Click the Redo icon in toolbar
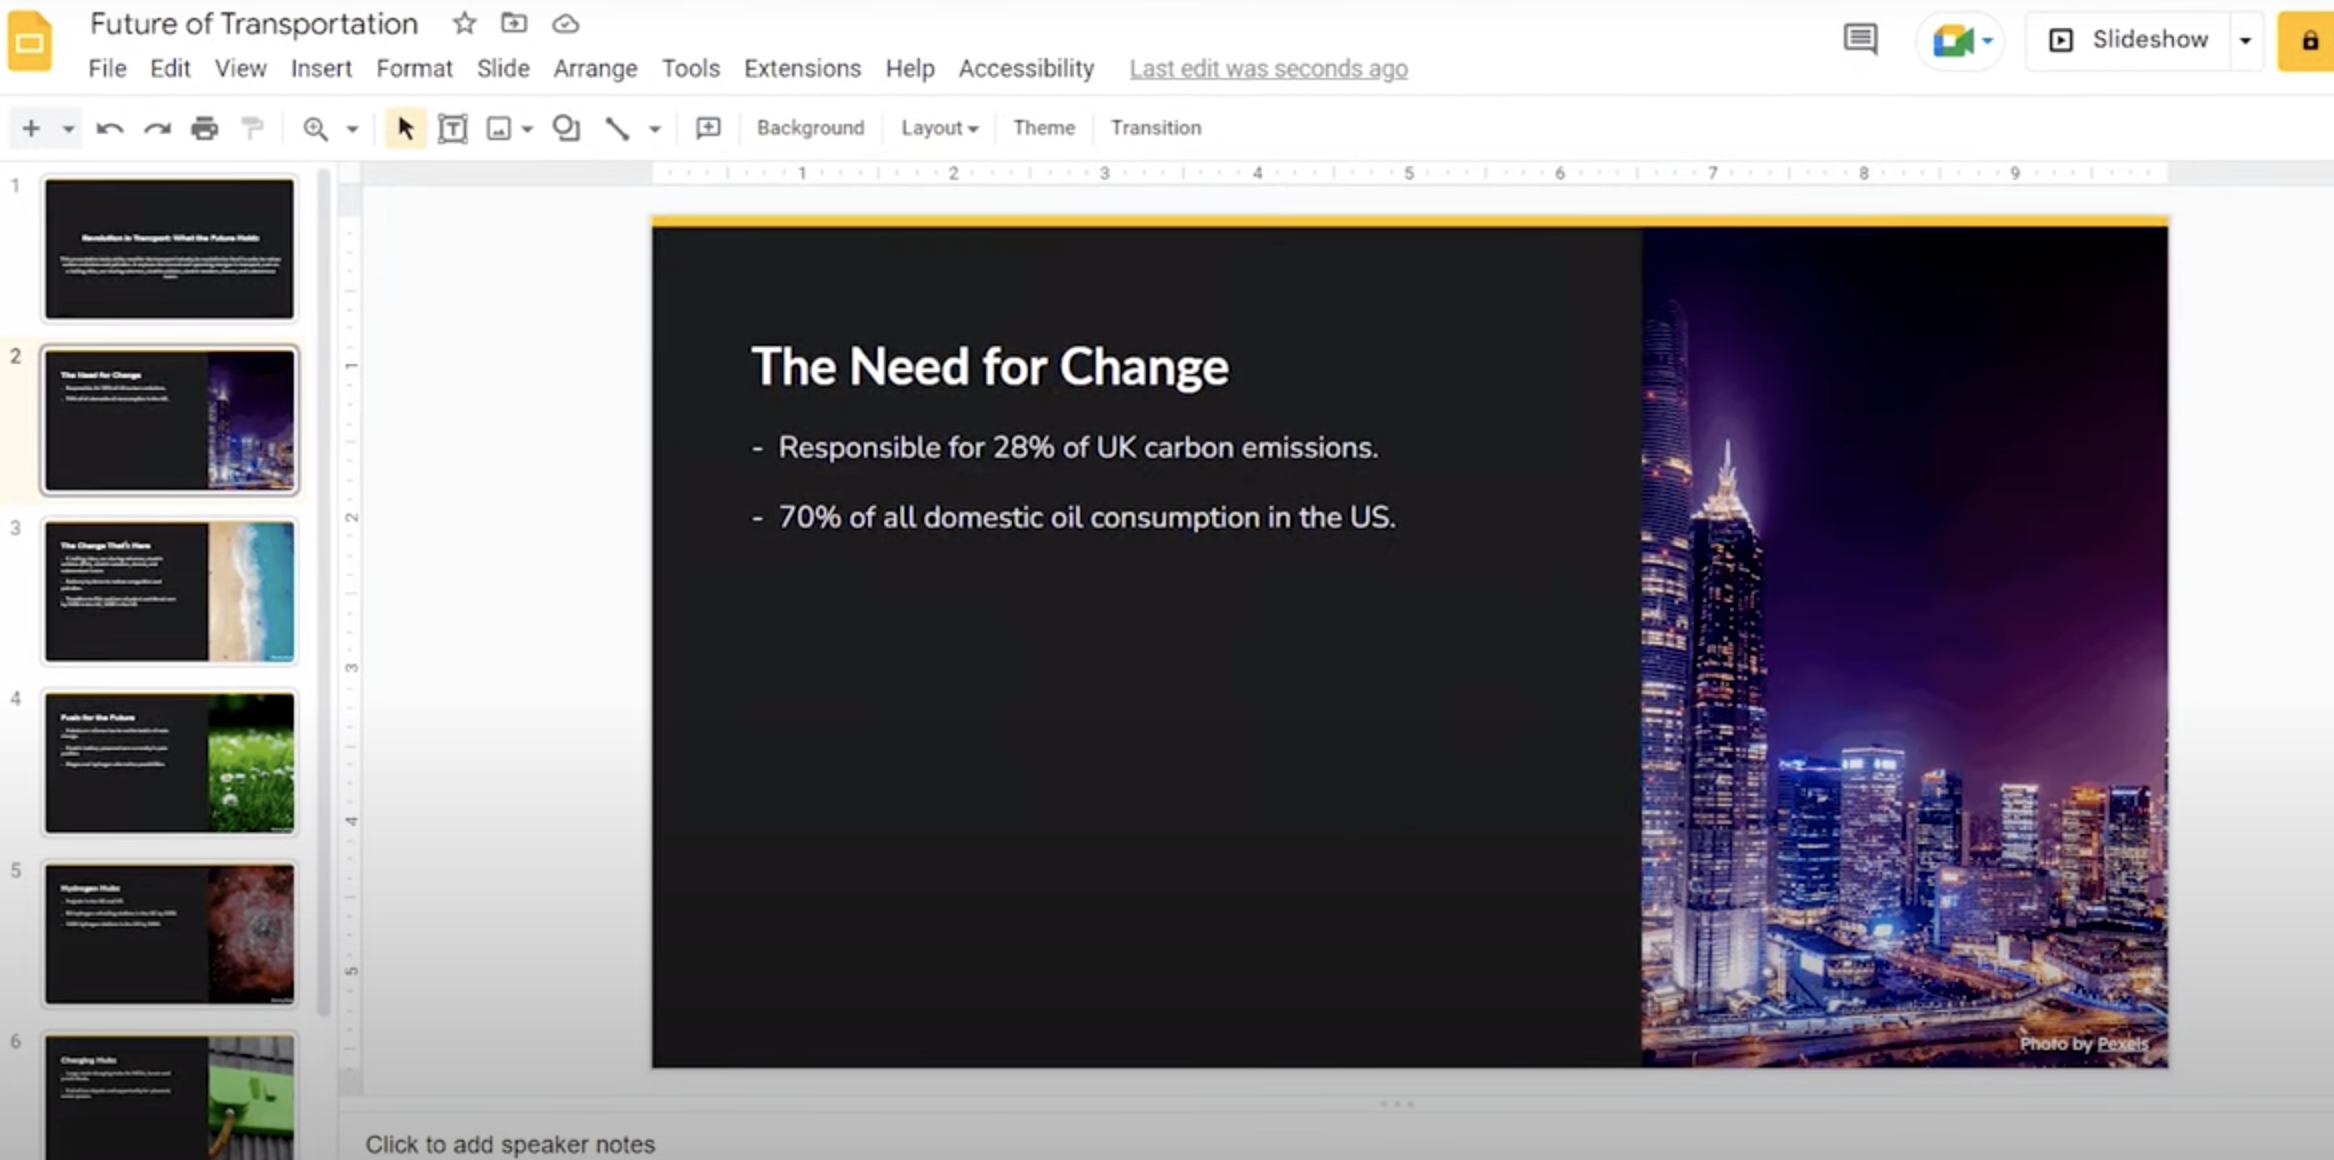The height and width of the screenshot is (1160, 2334). 155,128
